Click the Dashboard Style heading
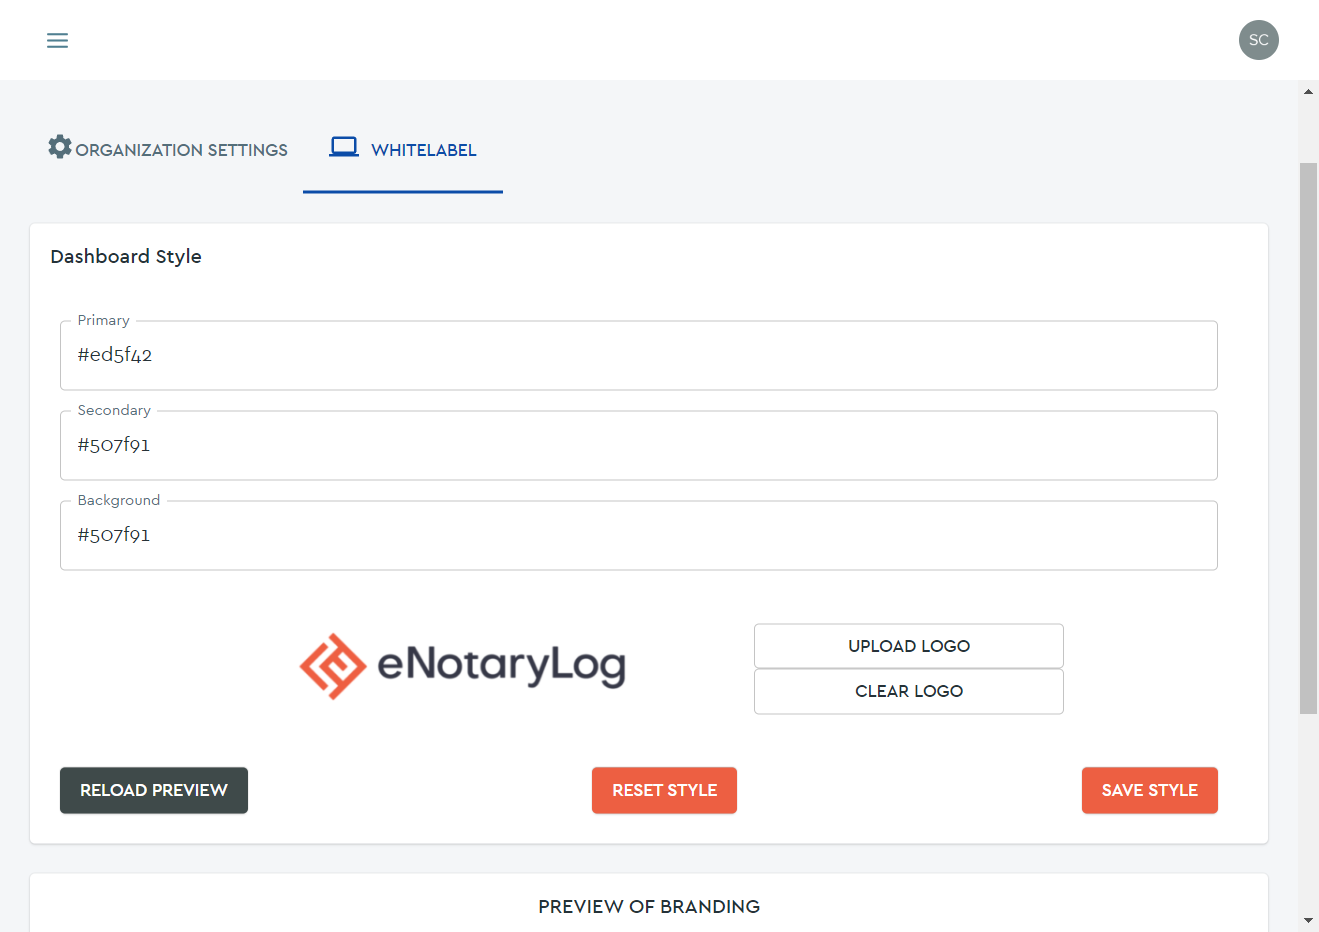 coord(126,257)
